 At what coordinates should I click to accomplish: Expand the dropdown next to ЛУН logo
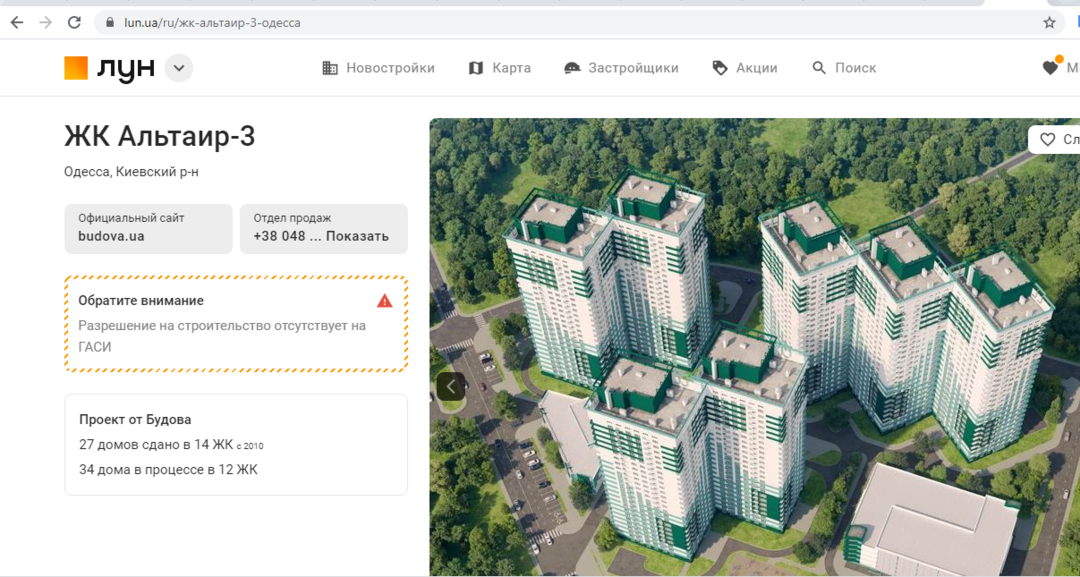(178, 68)
